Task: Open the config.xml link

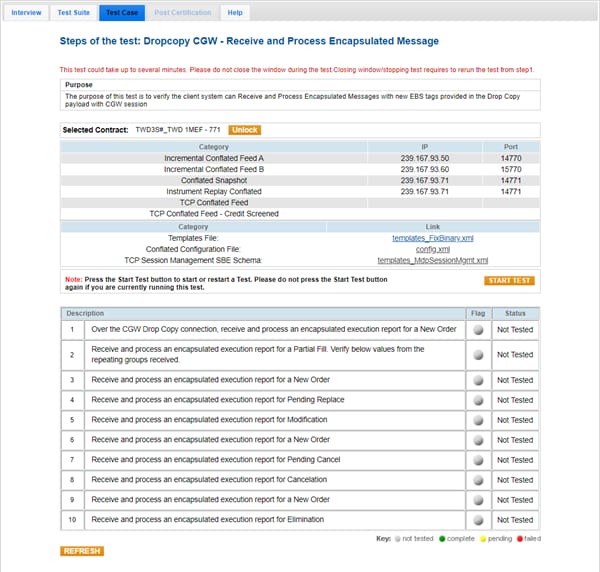Action: [x=432, y=249]
